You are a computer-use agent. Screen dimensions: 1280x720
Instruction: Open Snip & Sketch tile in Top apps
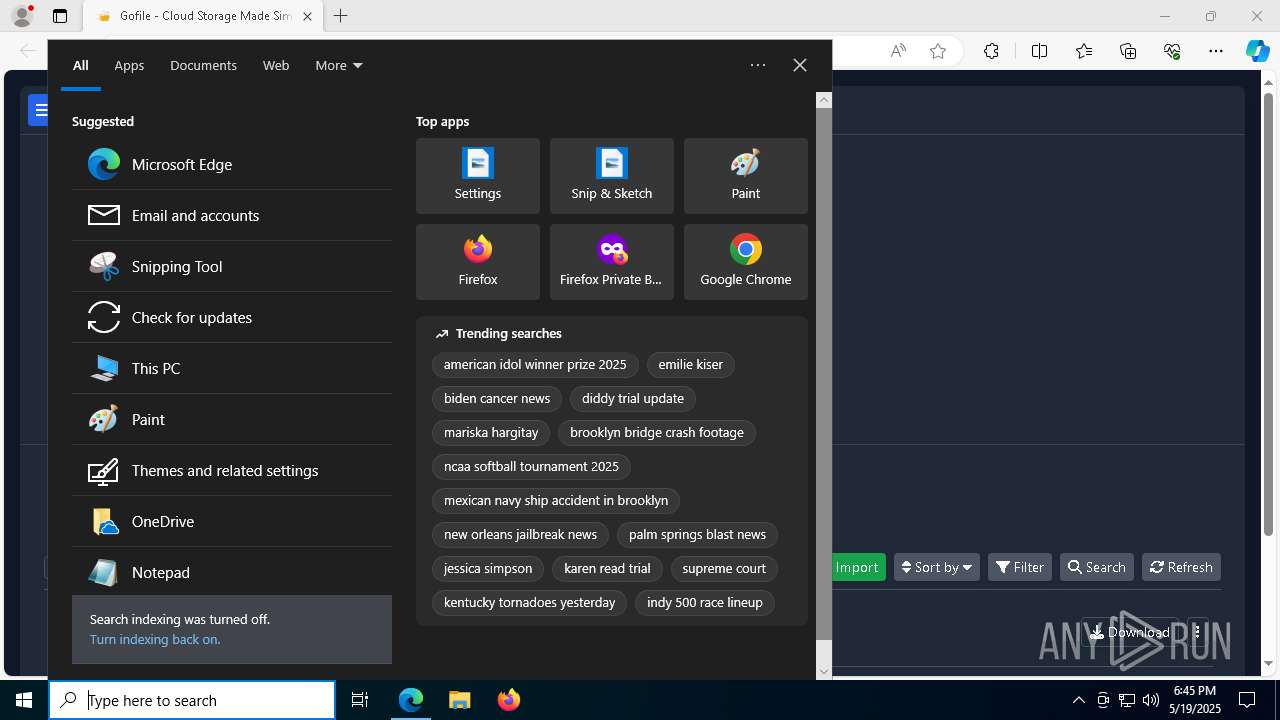[x=612, y=176]
